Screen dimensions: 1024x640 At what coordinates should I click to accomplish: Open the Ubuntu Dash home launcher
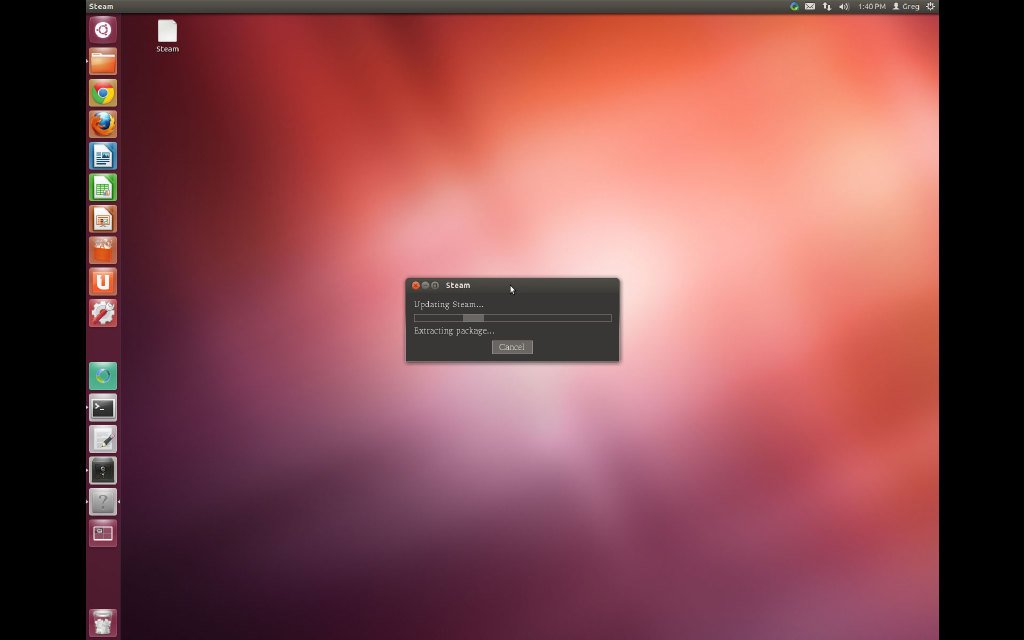click(103, 30)
